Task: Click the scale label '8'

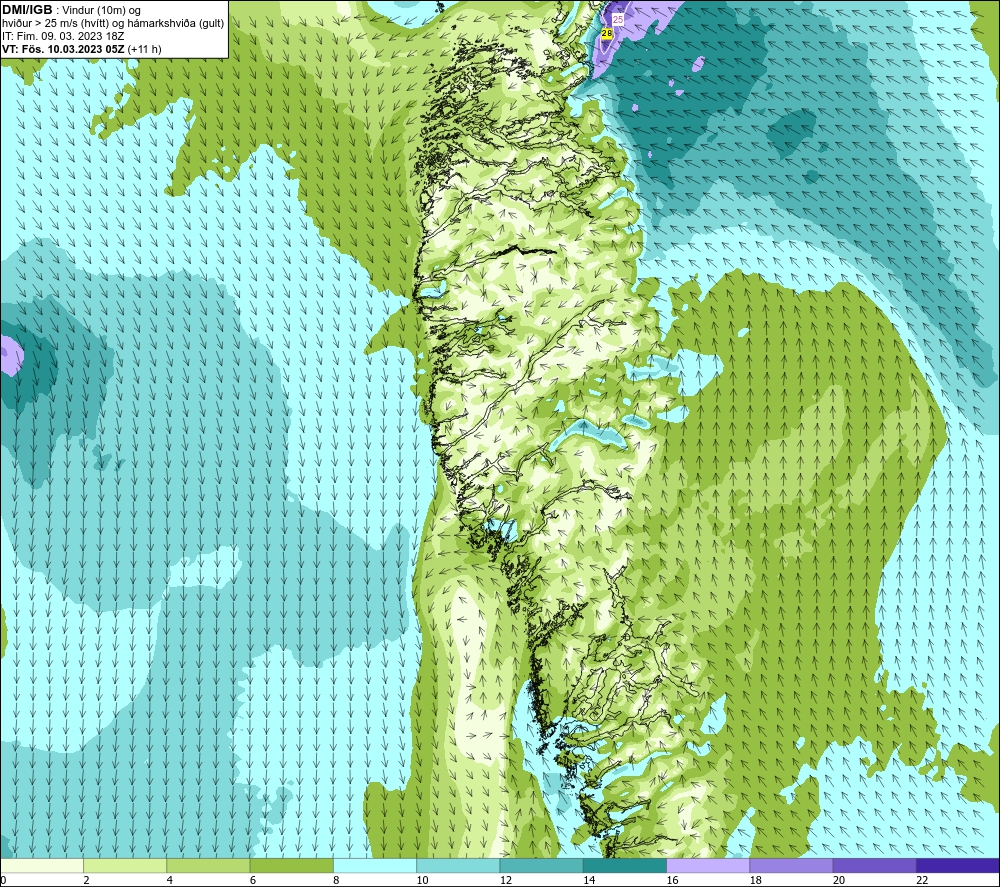Action: pos(336,880)
